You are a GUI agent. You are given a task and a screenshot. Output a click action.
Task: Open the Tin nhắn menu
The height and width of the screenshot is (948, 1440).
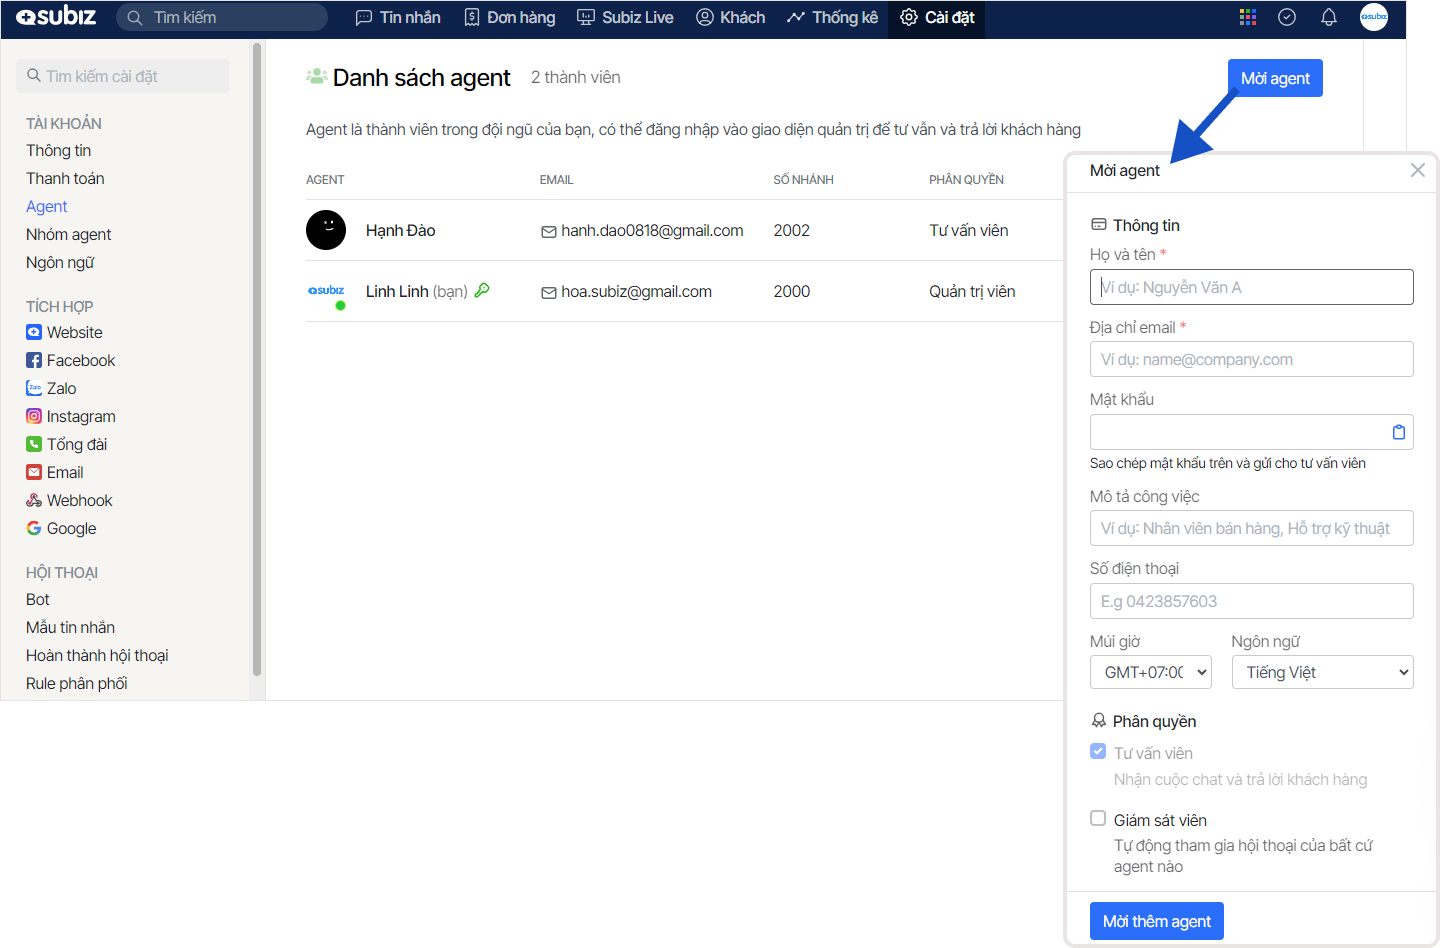click(x=398, y=17)
